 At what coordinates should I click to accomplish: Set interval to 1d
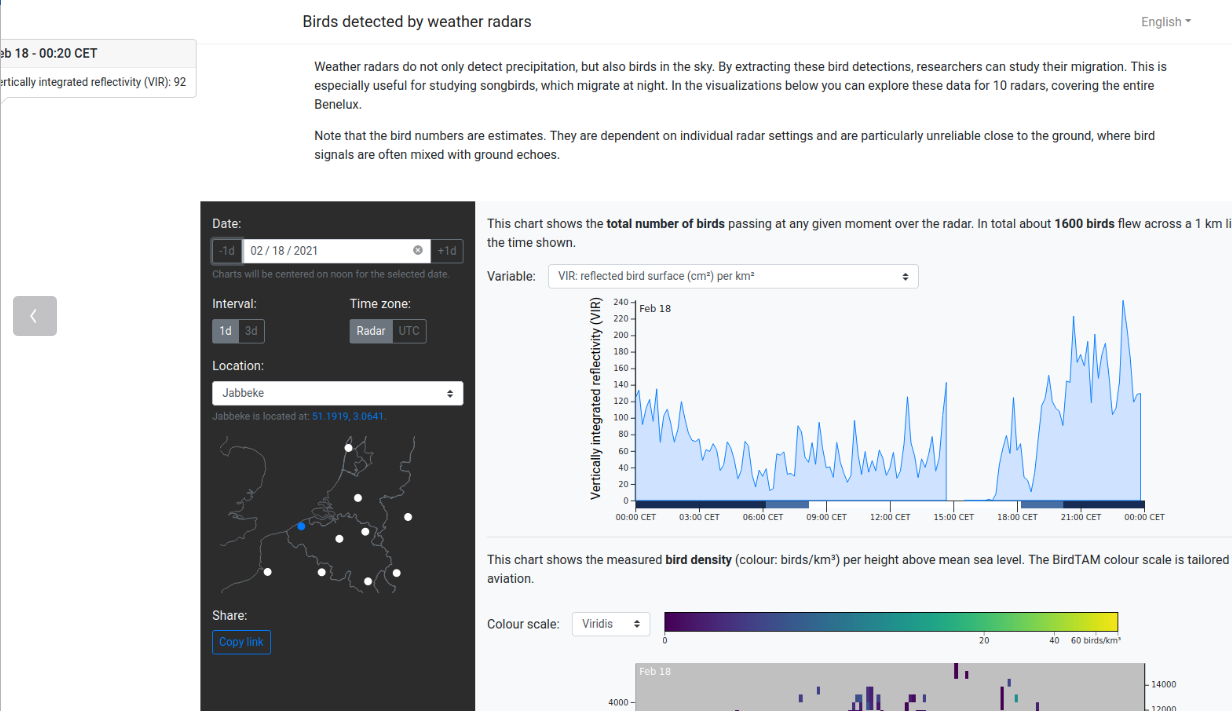pos(225,331)
